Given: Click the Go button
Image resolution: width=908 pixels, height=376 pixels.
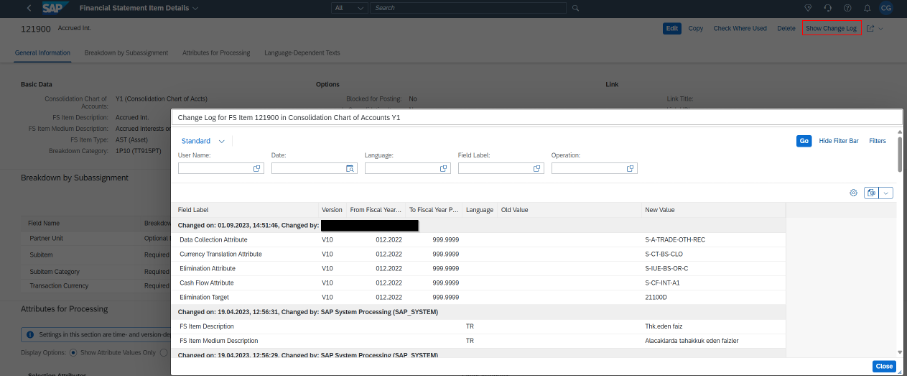Looking at the screenshot, I should click(804, 141).
